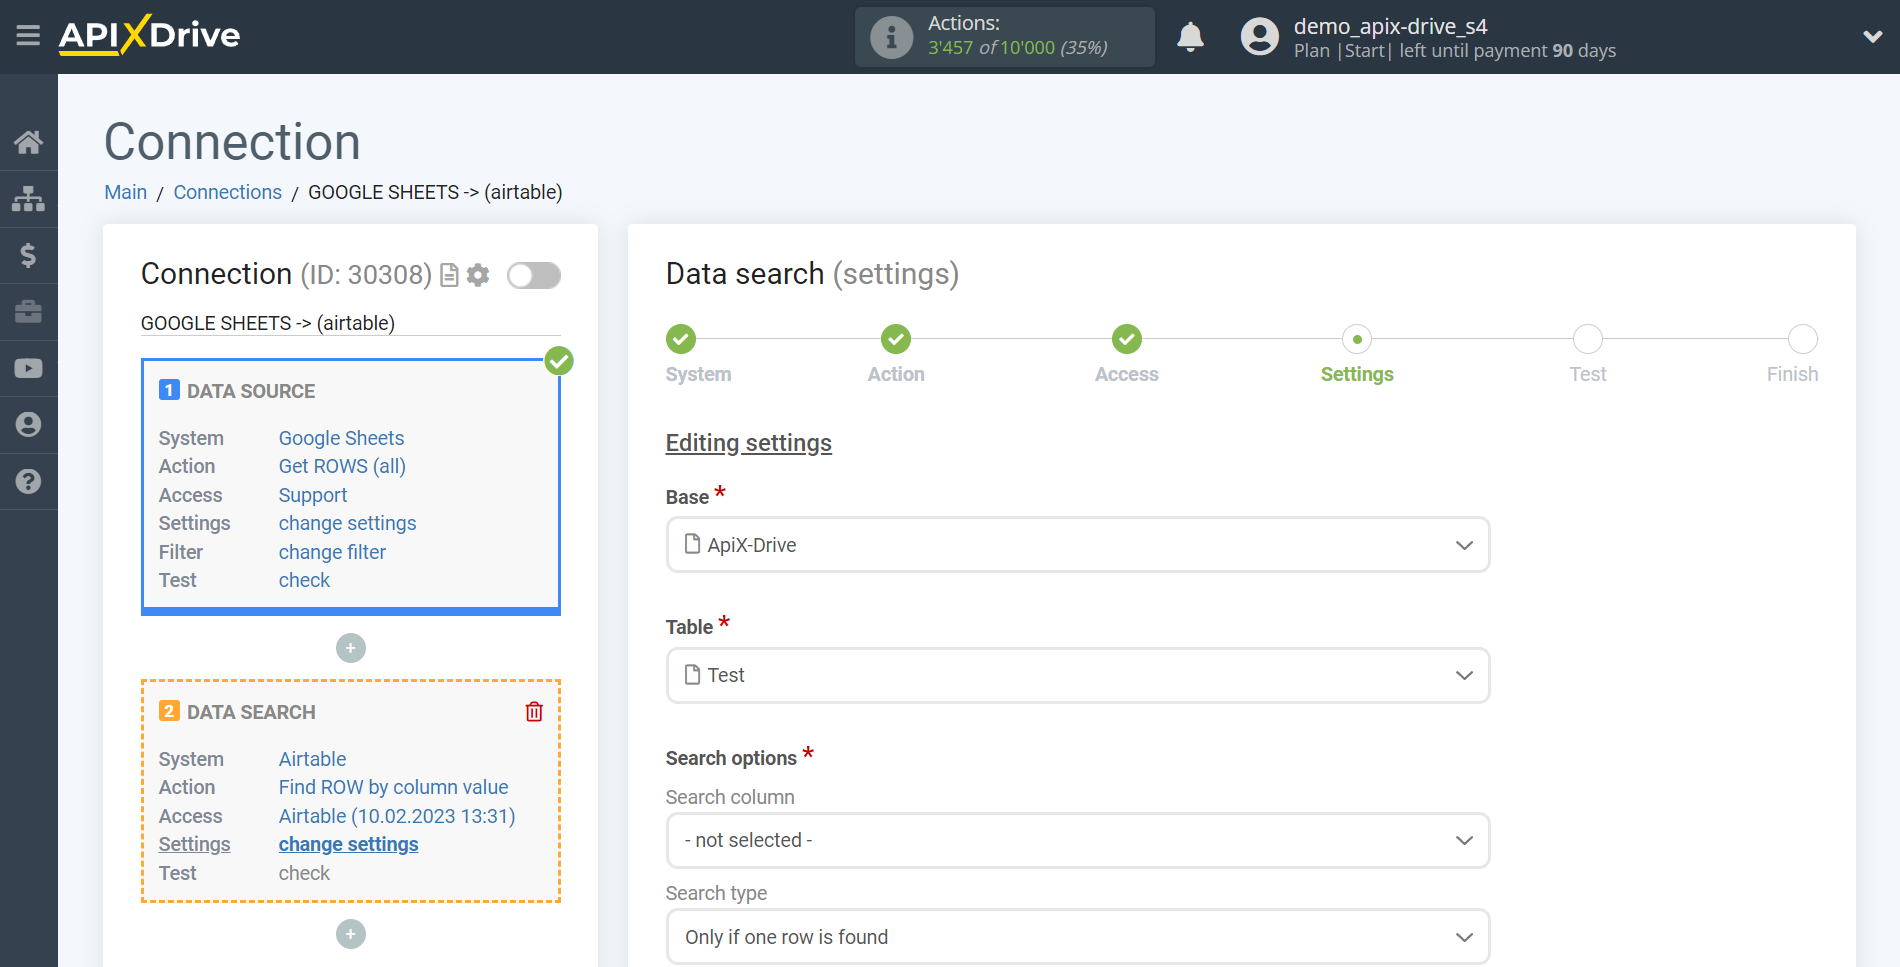The image size is (1900, 967).
Task: Click the Main breadcrumb link
Action: (126, 192)
